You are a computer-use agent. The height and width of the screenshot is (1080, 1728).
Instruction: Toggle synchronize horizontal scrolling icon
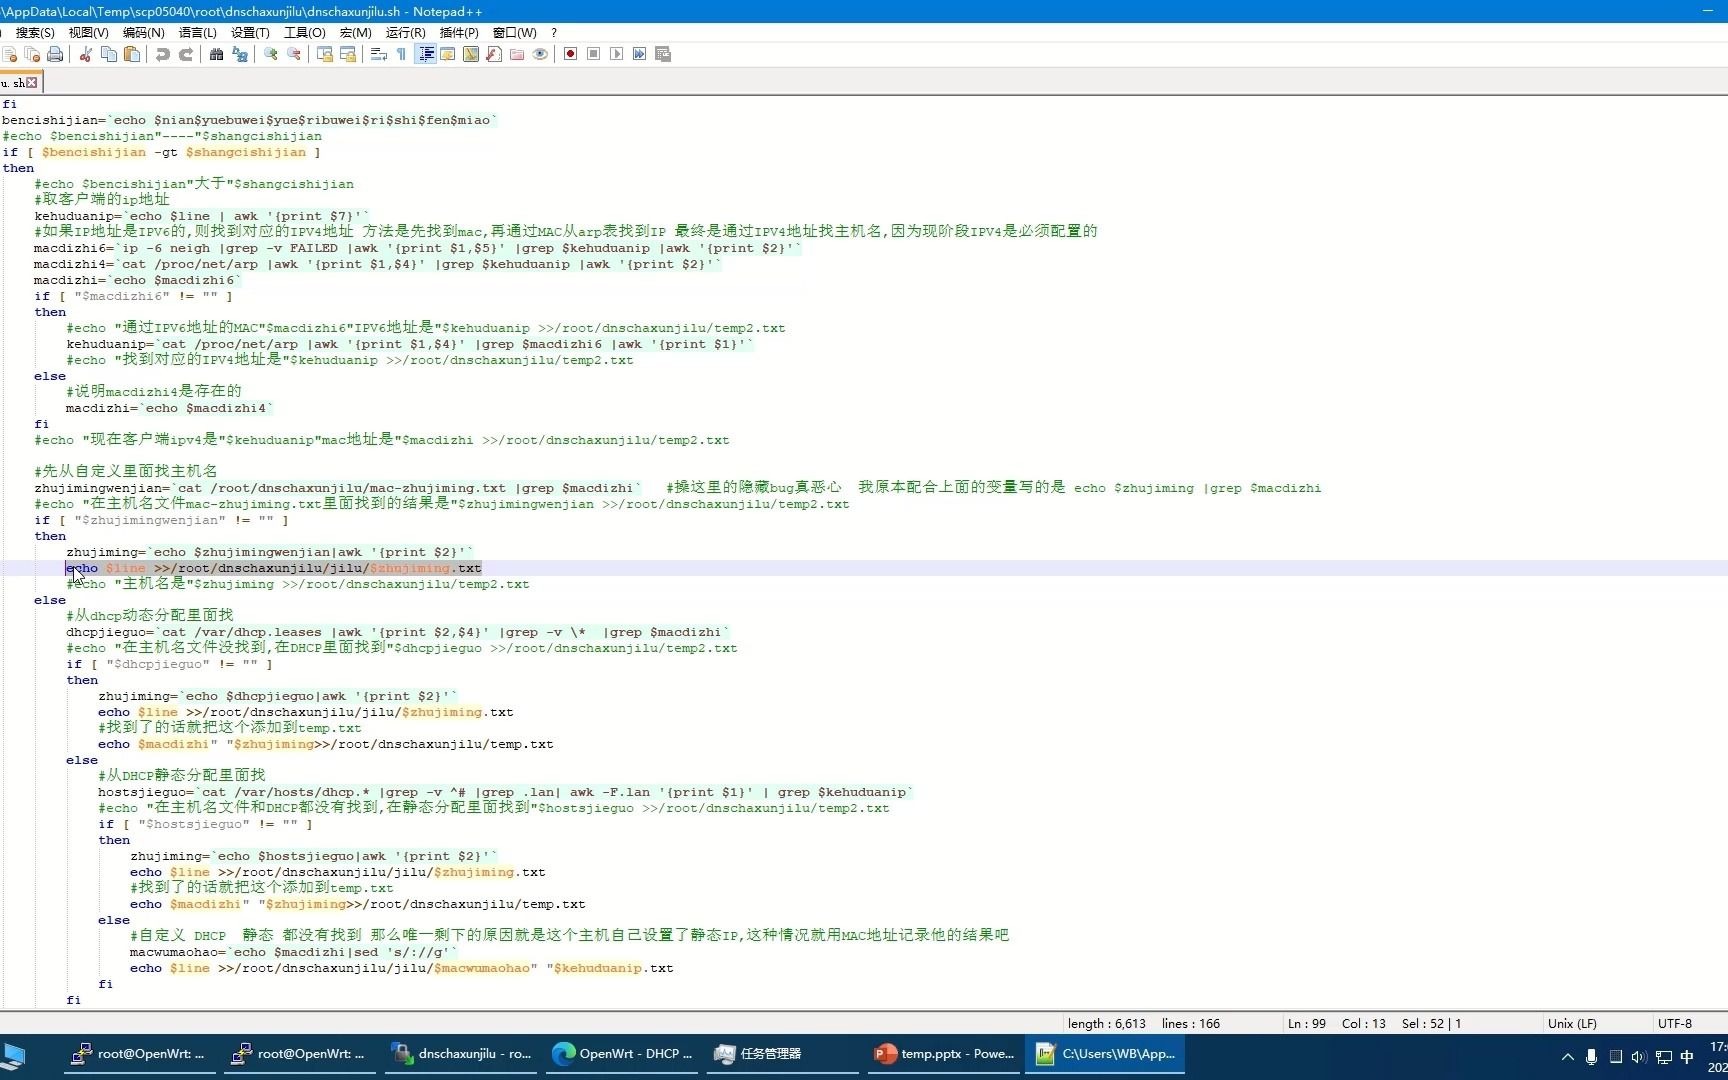pyautogui.click(x=348, y=54)
